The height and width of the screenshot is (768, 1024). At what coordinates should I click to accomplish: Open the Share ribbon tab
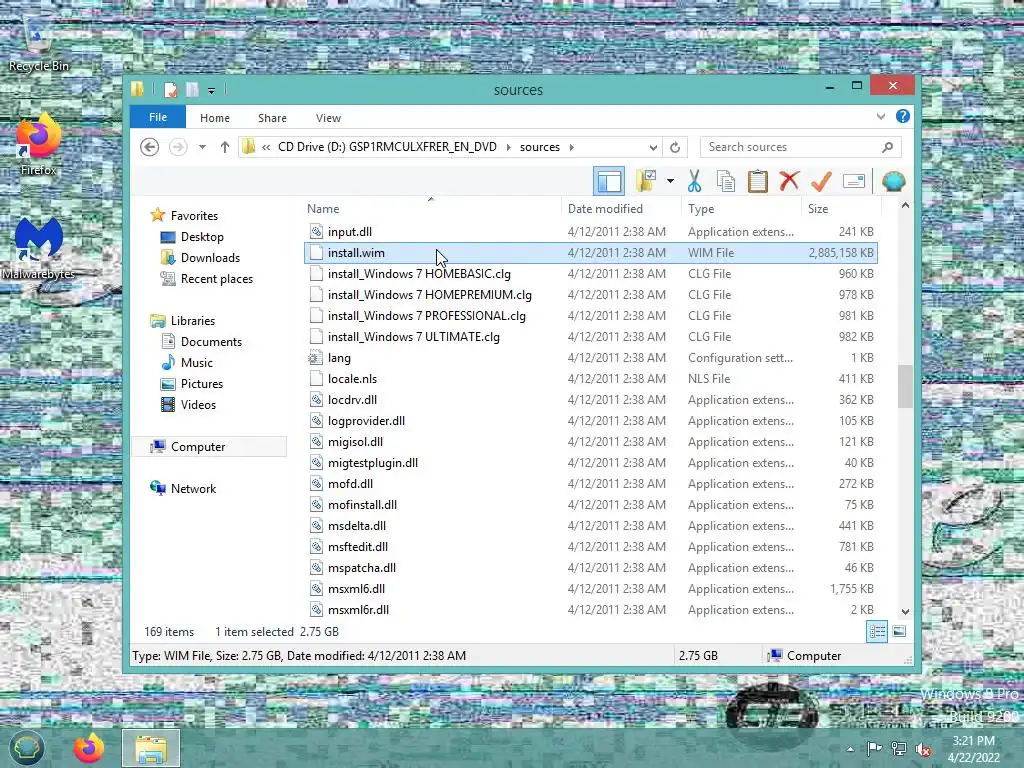(x=272, y=118)
